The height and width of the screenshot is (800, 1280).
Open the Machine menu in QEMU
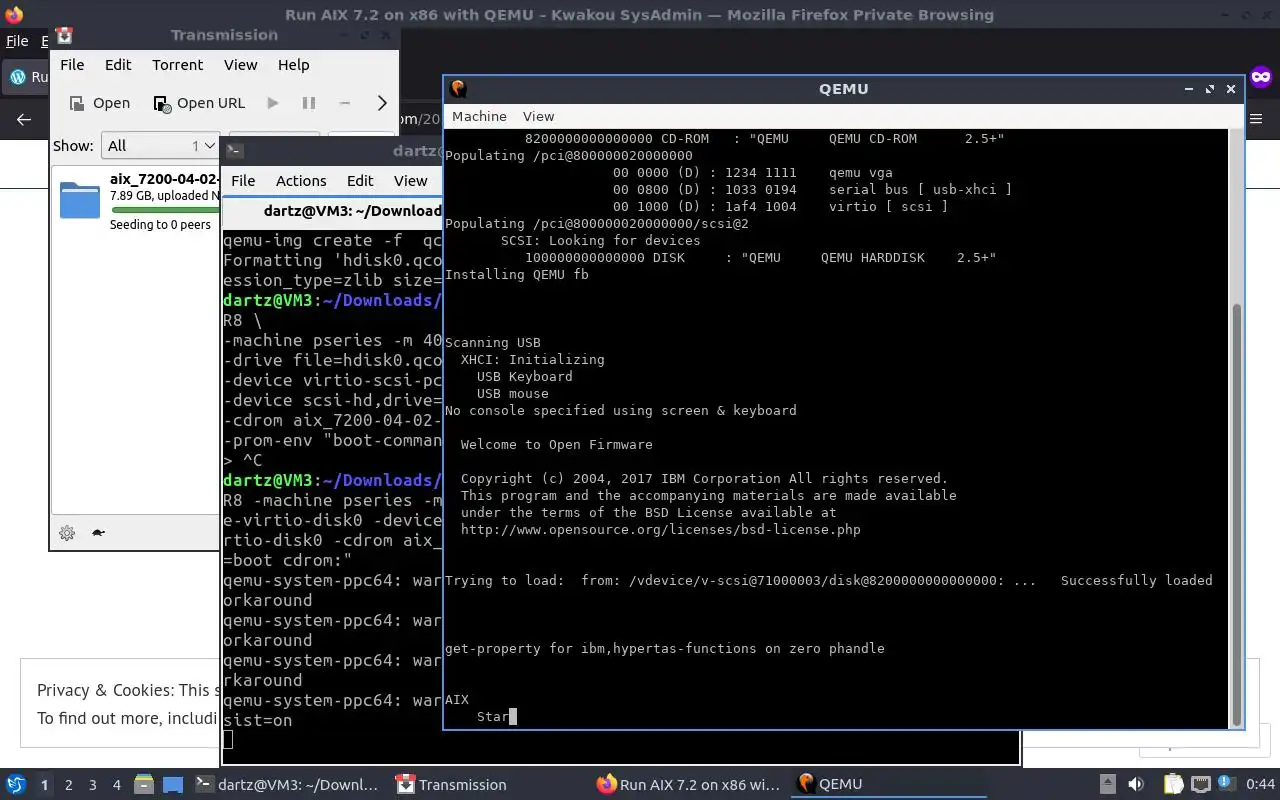(479, 116)
